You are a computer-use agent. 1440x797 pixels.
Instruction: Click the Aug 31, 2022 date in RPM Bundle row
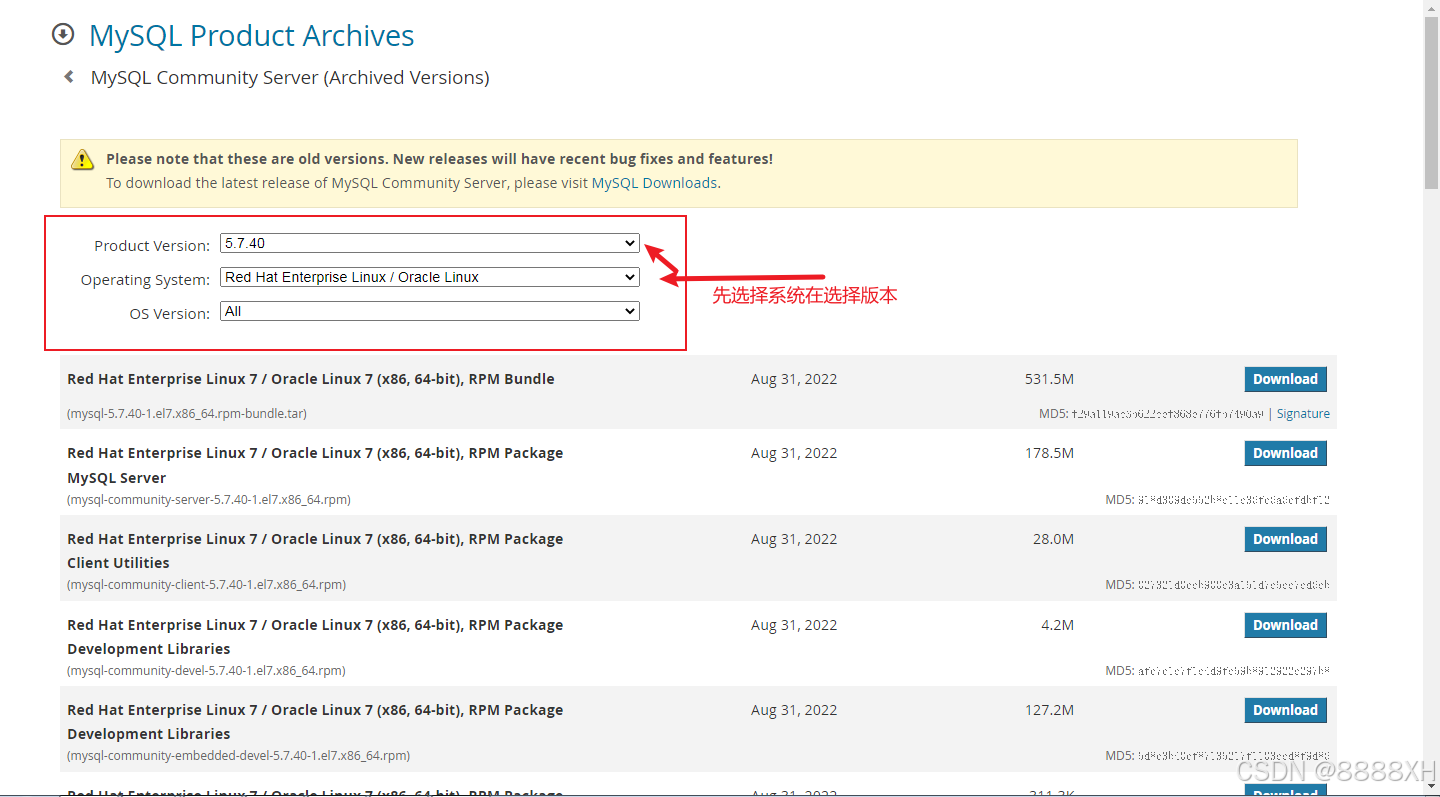pos(794,379)
